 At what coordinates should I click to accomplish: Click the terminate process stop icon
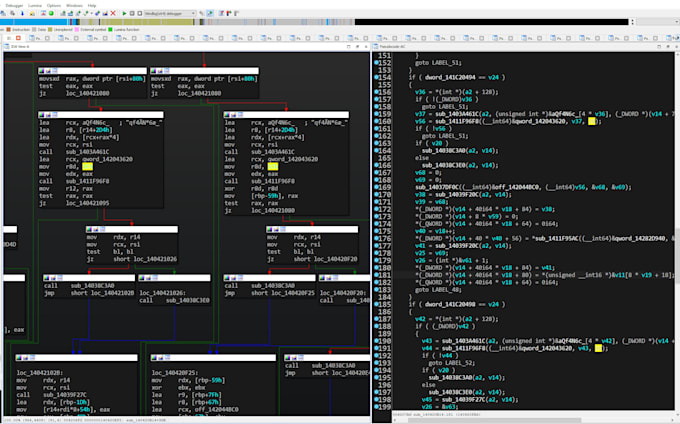click(x=140, y=13)
